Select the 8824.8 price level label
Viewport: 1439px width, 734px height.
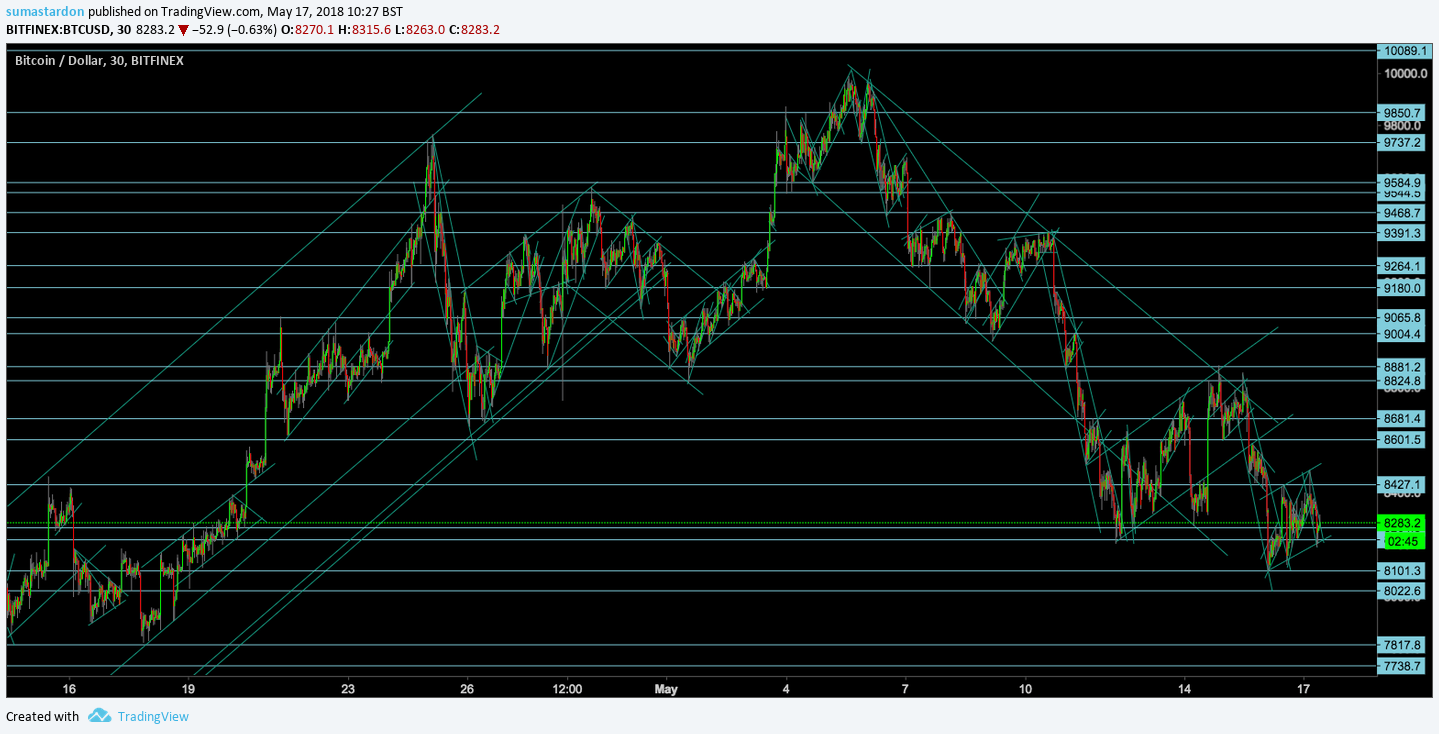[x=1401, y=381]
